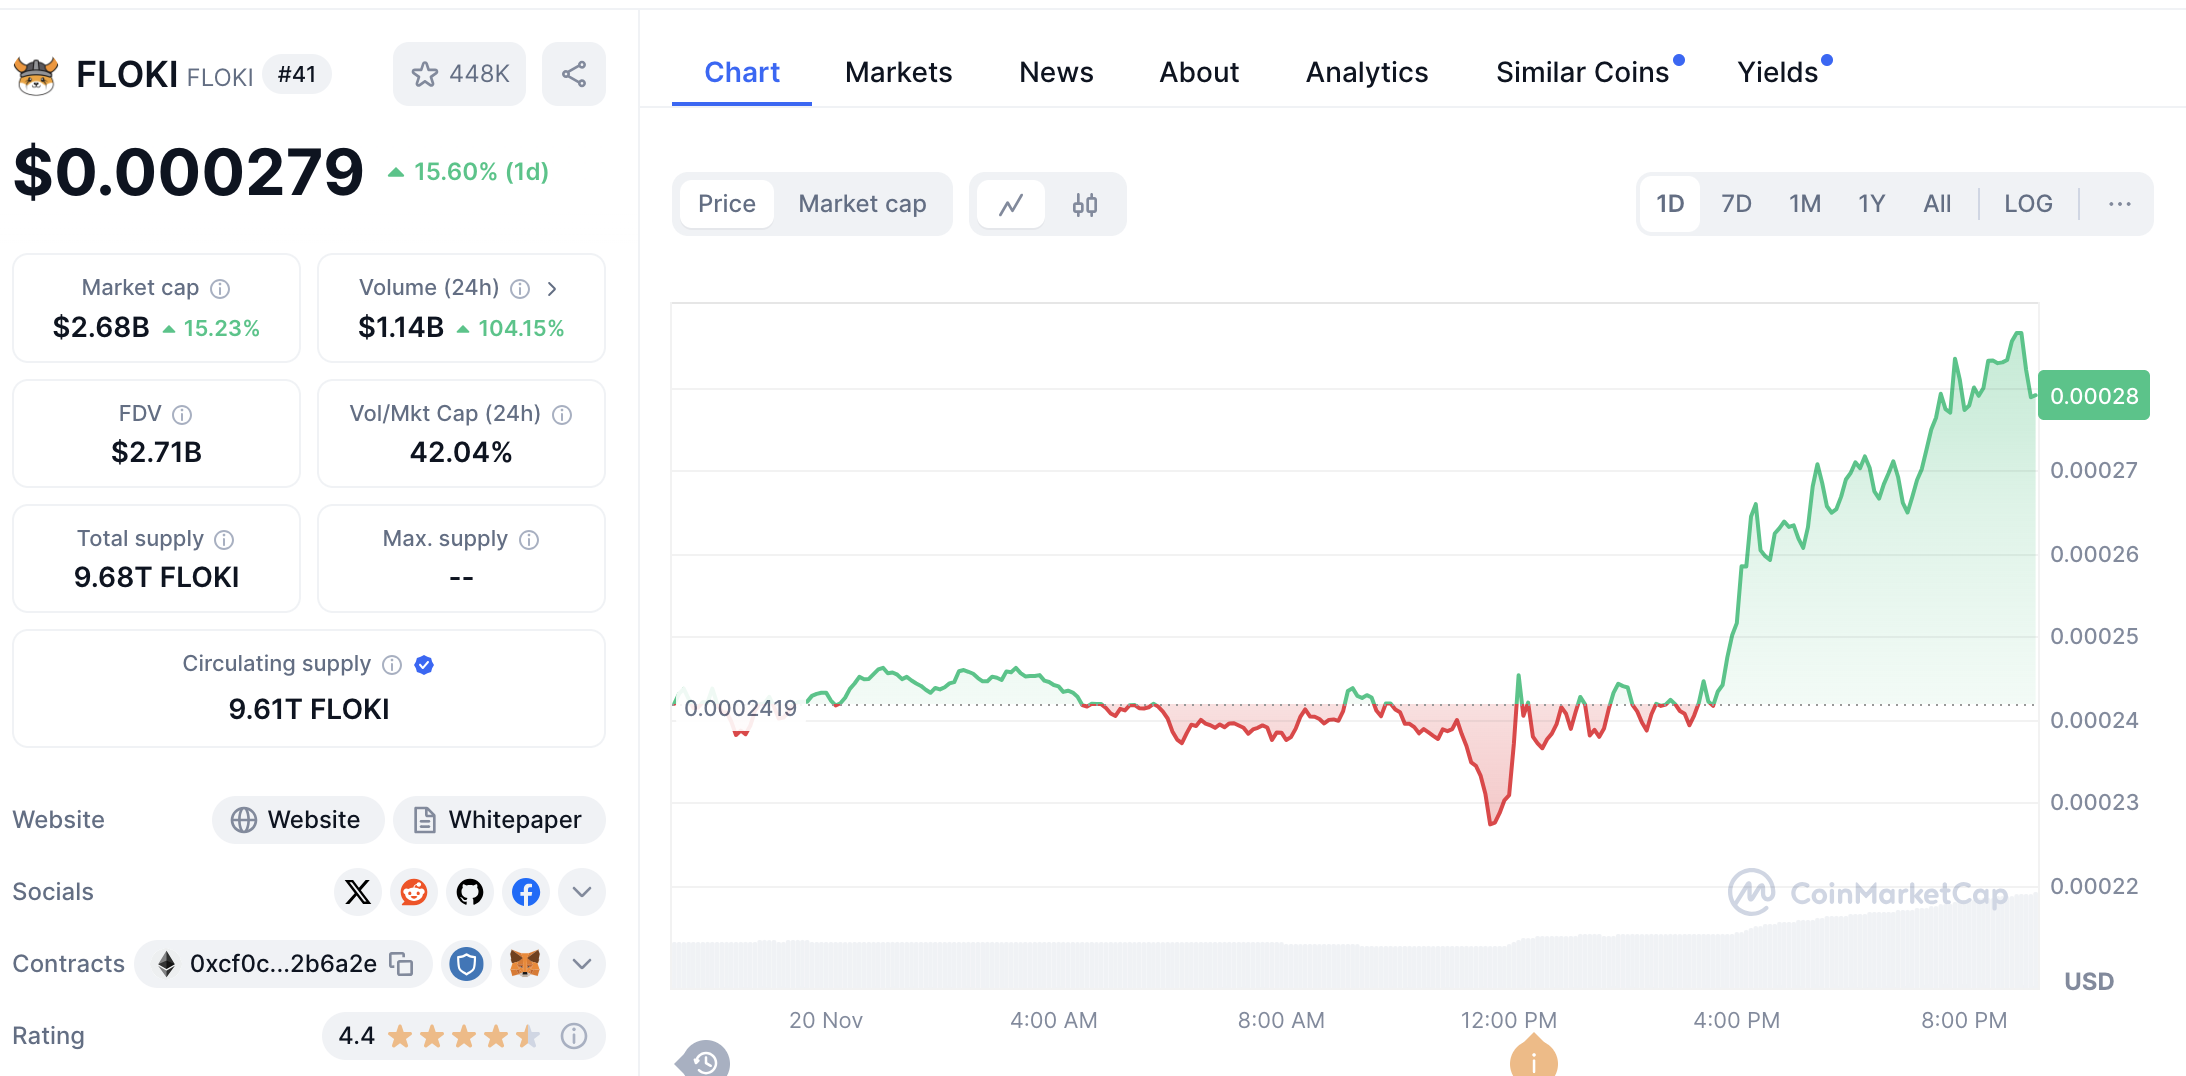
Task: Expand more contracts dropdown
Action: coord(582,964)
